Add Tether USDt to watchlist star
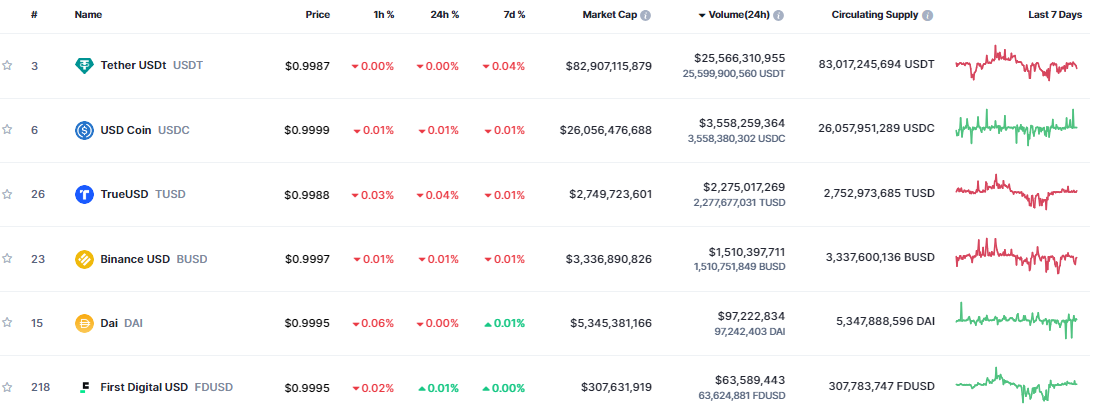 (x=8, y=65)
